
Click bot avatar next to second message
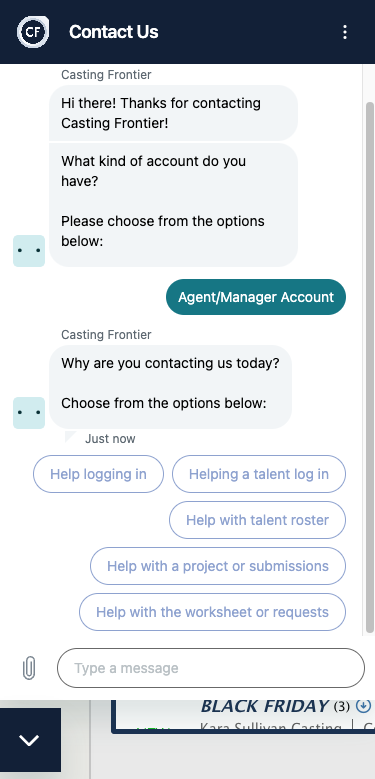point(29,413)
